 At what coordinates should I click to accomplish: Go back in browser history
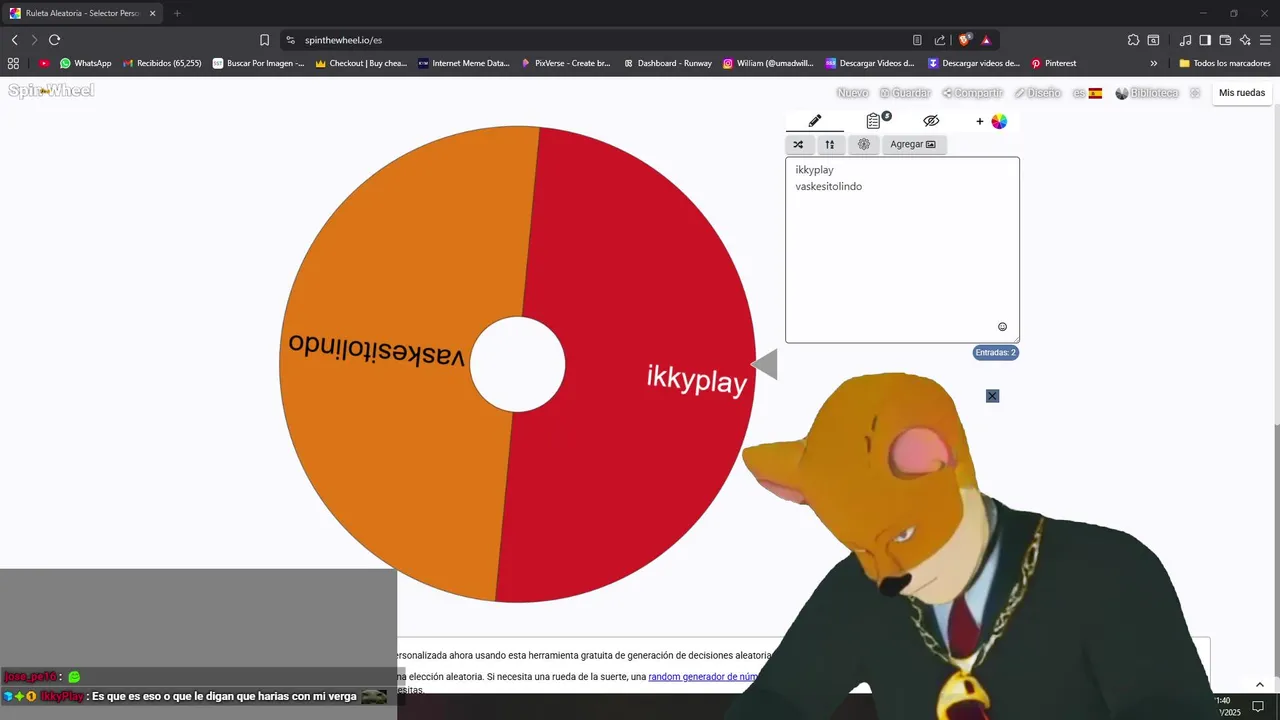tap(14, 40)
